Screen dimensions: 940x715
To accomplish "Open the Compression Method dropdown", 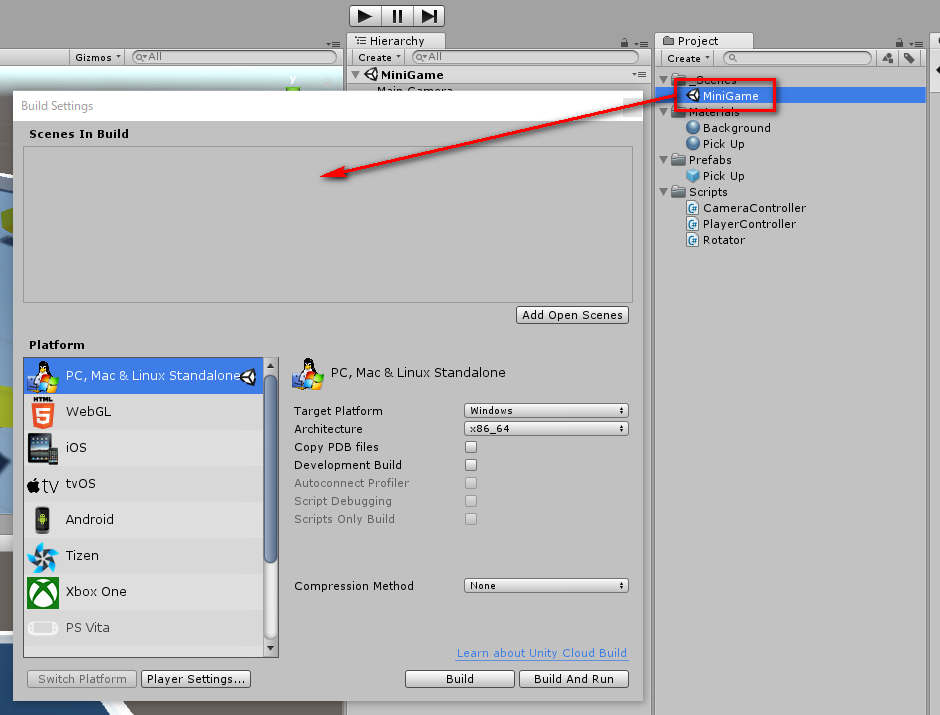I will tap(546, 586).
